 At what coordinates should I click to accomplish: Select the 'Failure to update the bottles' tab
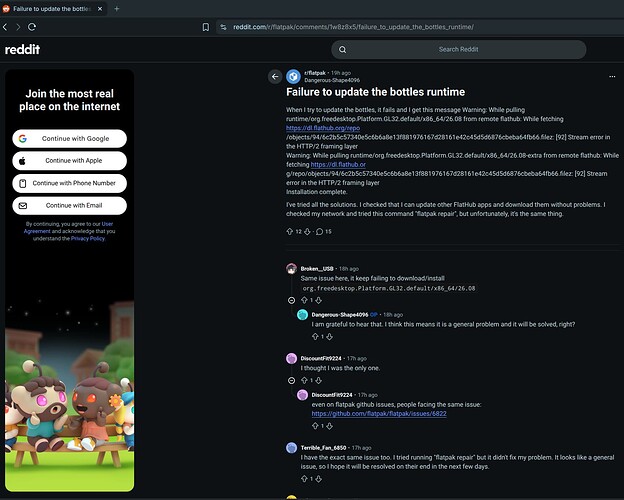[53, 8]
